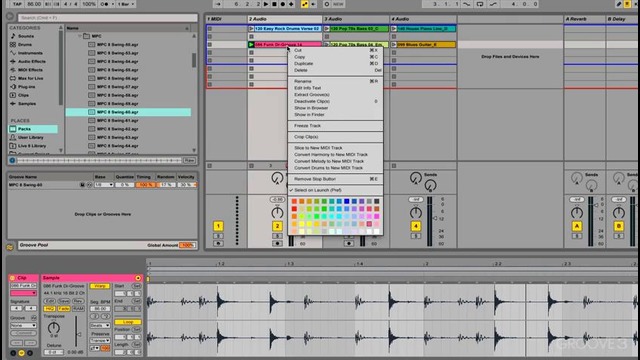Toggle the Groove Pool wave icon
Screen dimensions: 640x360
(10, 247)
